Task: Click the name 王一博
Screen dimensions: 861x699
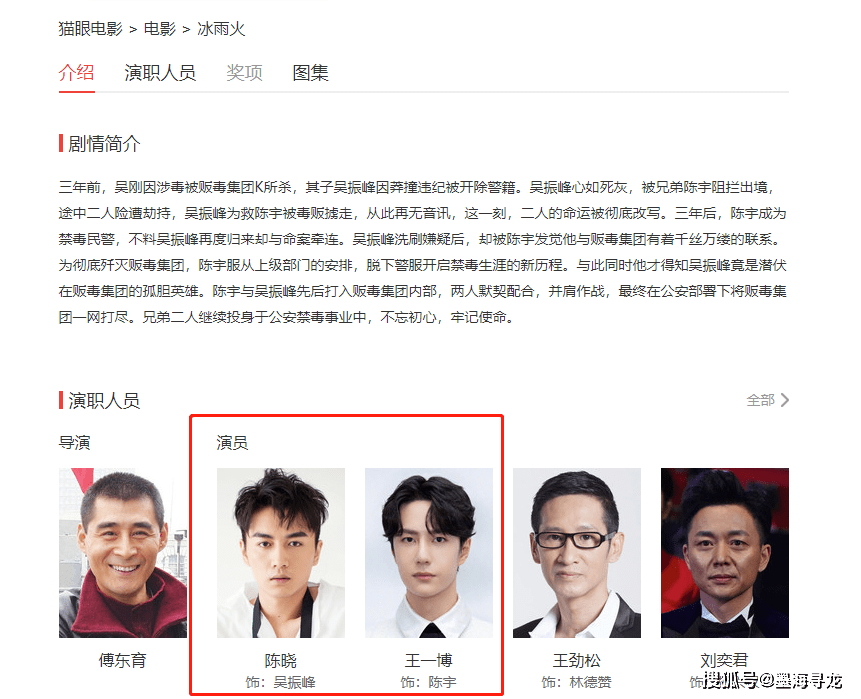Action: (429, 660)
